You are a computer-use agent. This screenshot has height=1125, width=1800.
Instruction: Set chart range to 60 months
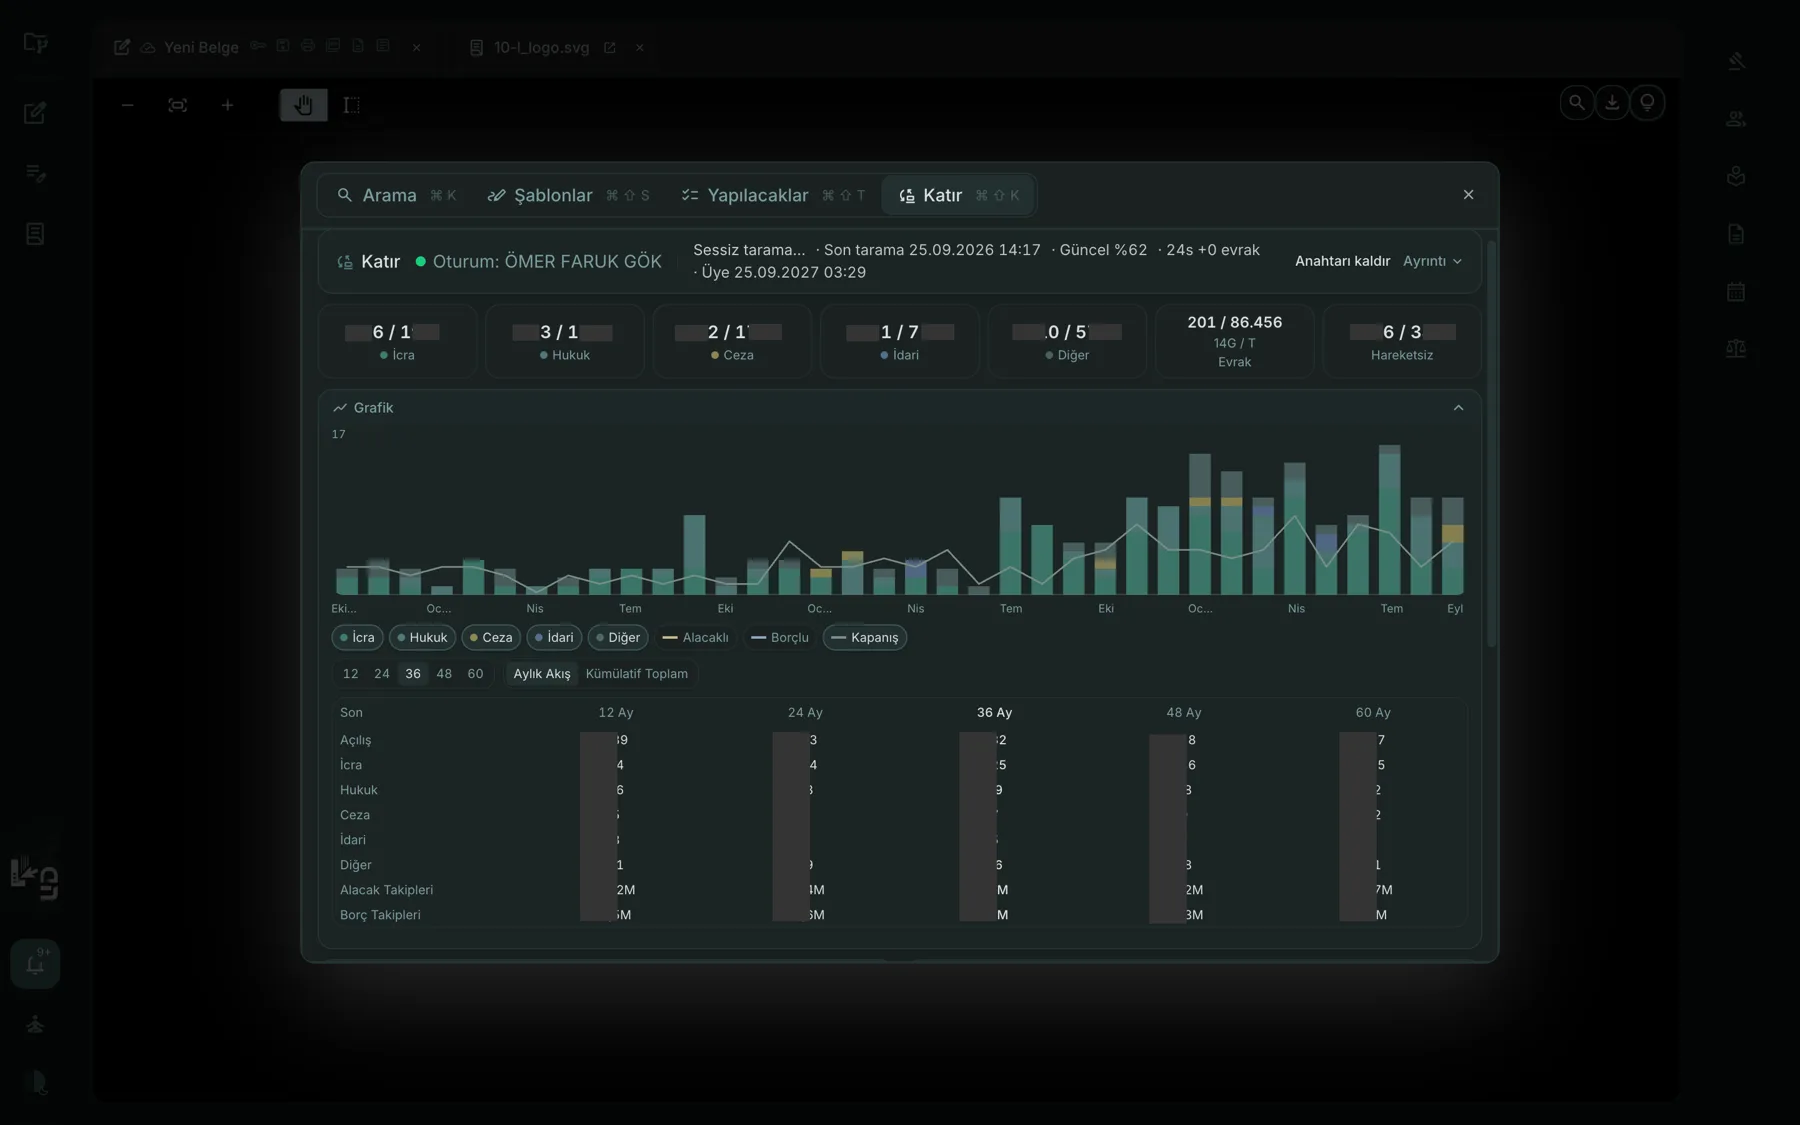(x=475, y=674)
